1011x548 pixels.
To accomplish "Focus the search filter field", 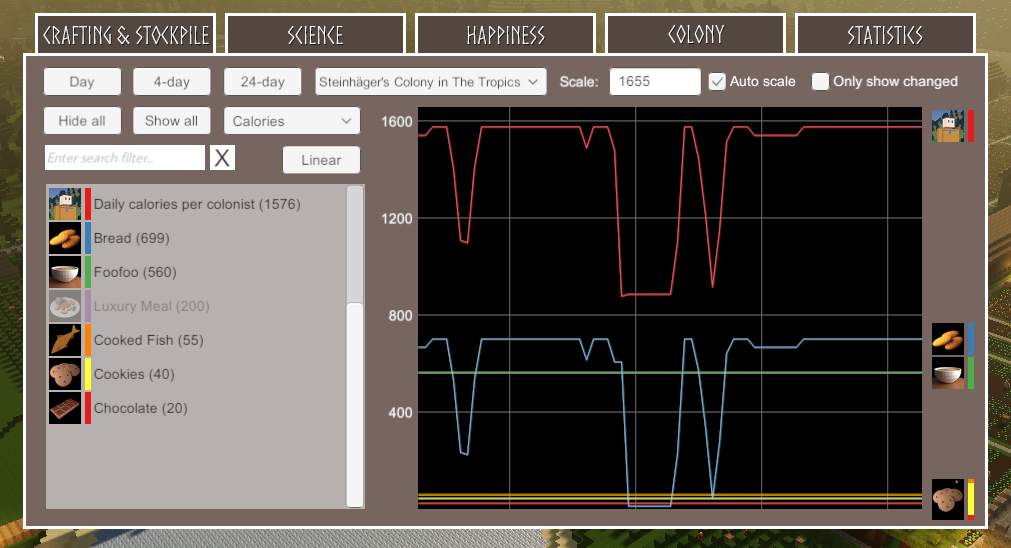I will [124, 158].
